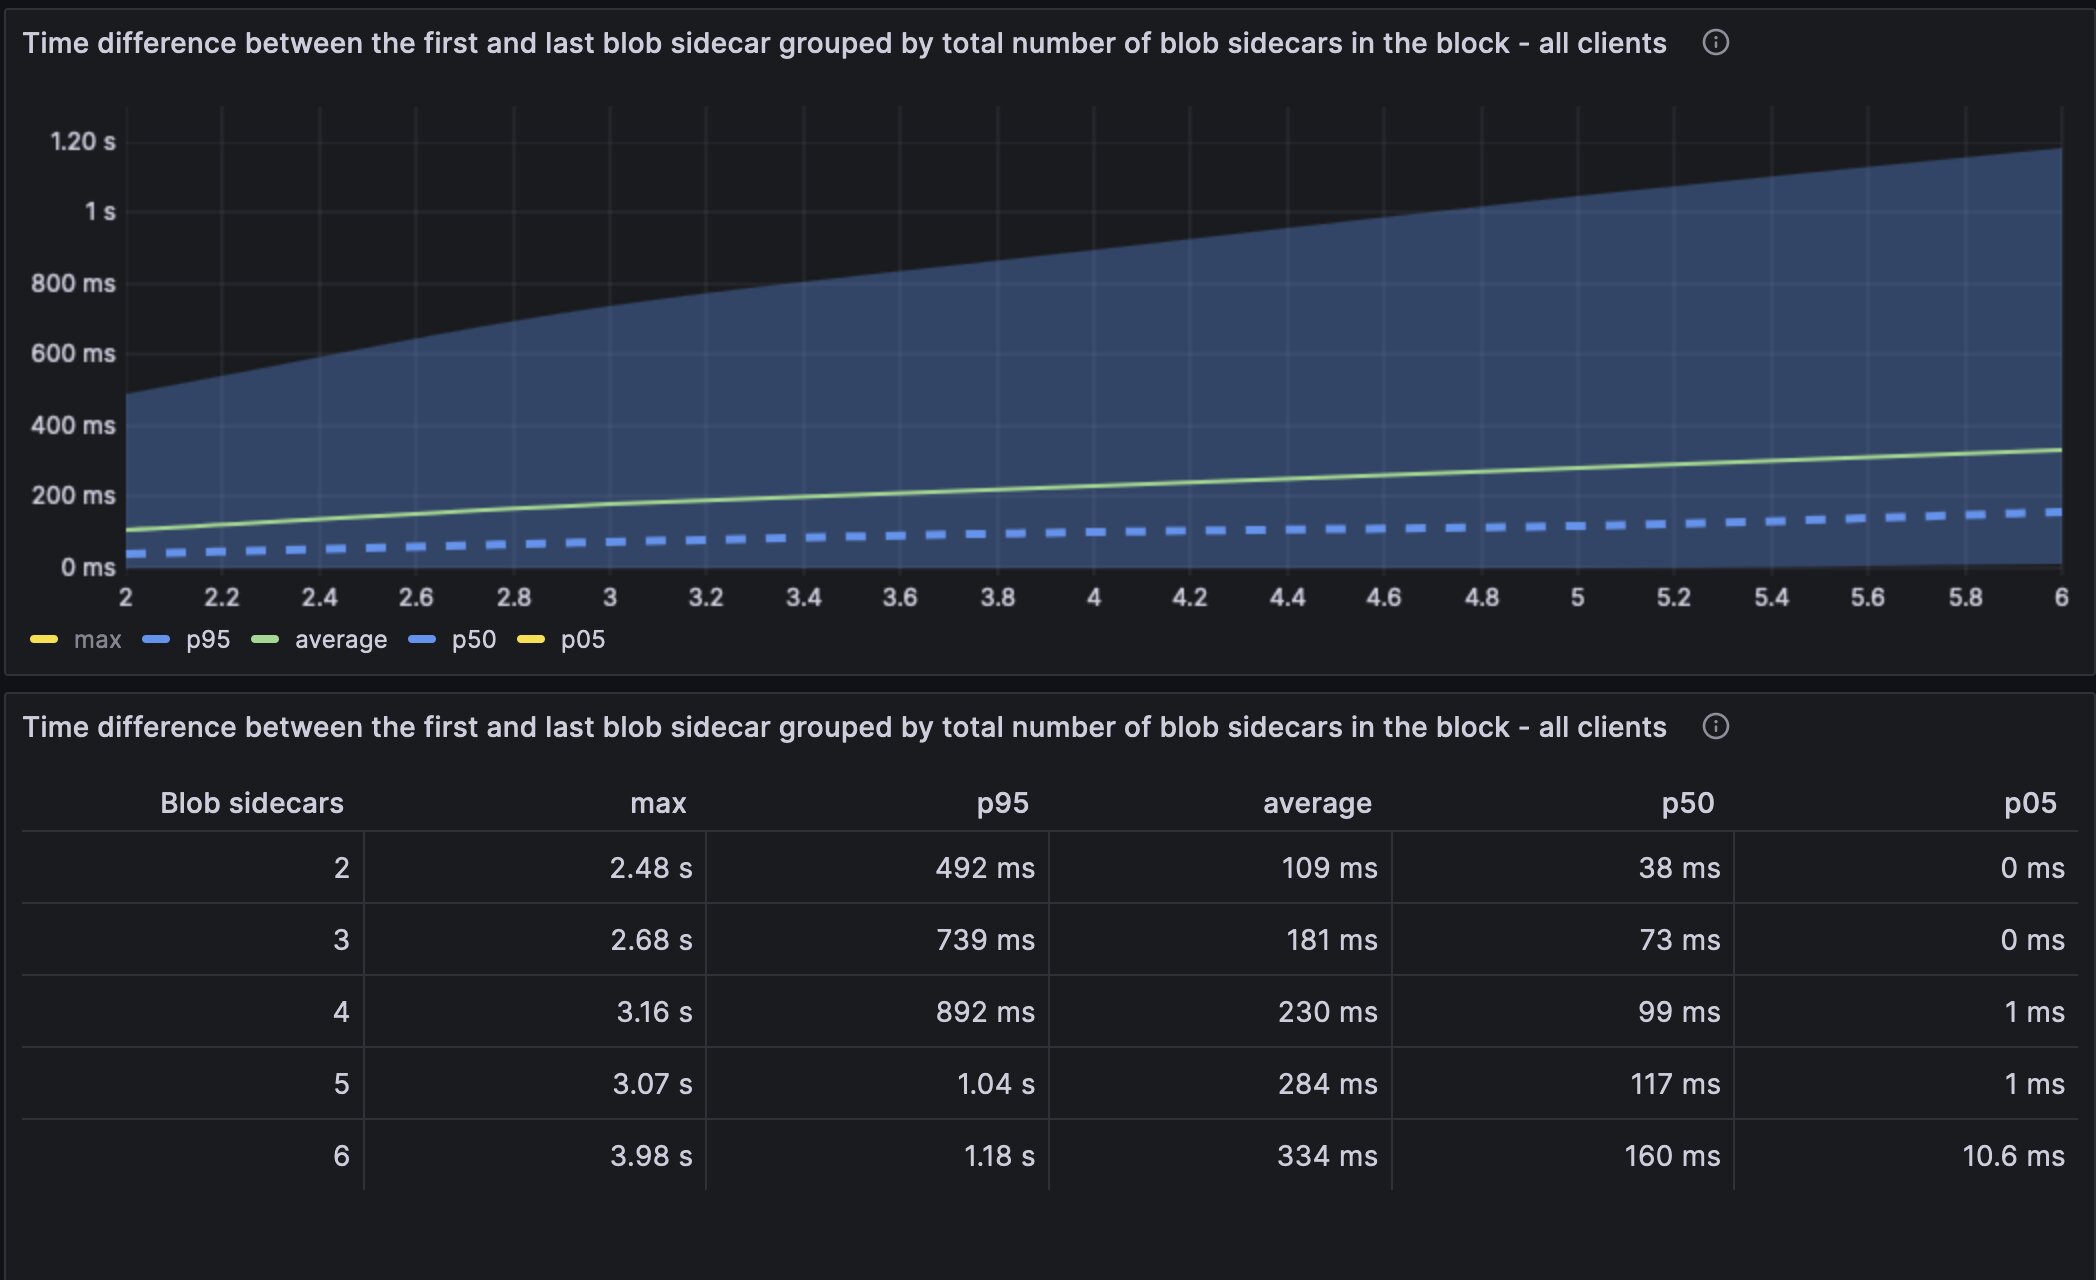Toggle the p95 series in legend

[x=208, y=640]
